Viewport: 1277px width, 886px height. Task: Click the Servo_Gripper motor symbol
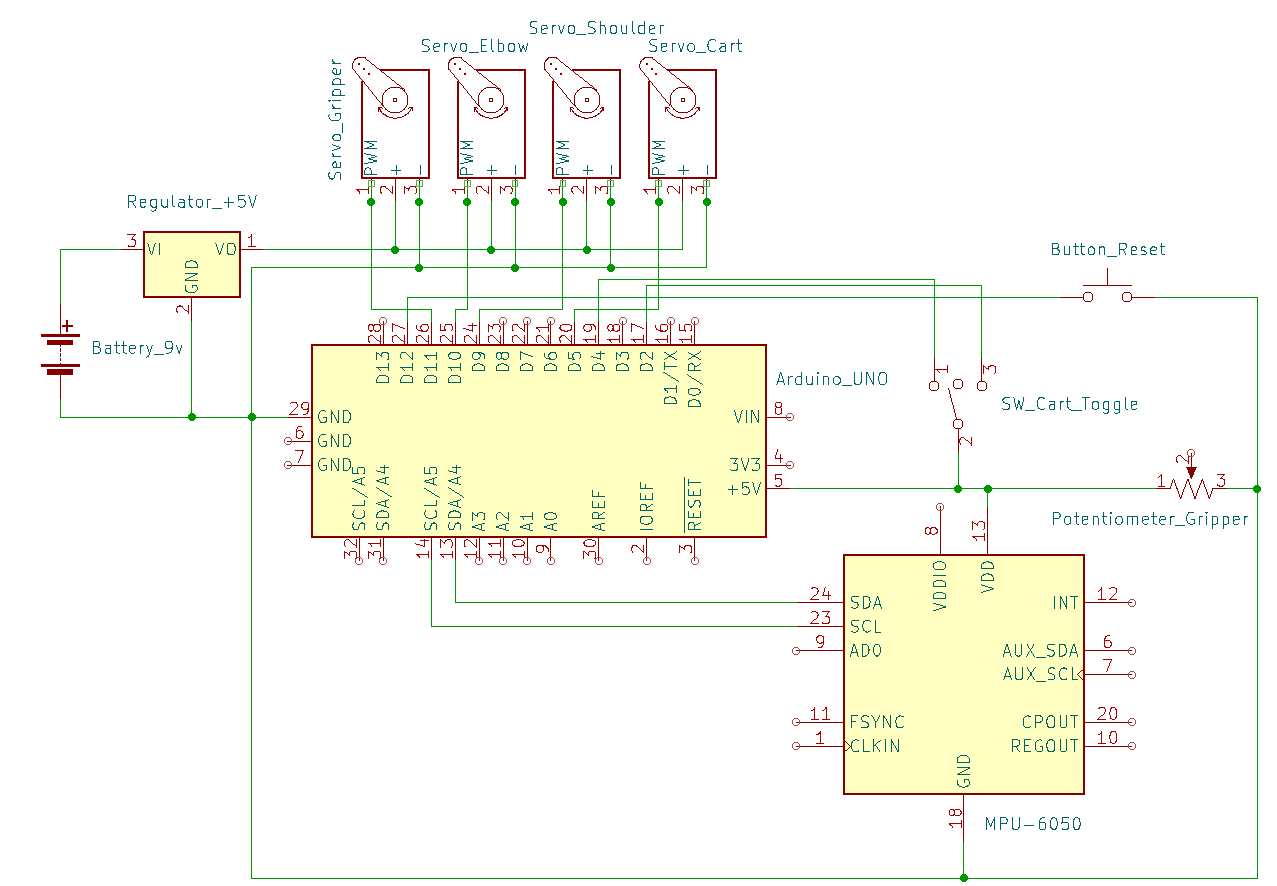click(395, 124)
